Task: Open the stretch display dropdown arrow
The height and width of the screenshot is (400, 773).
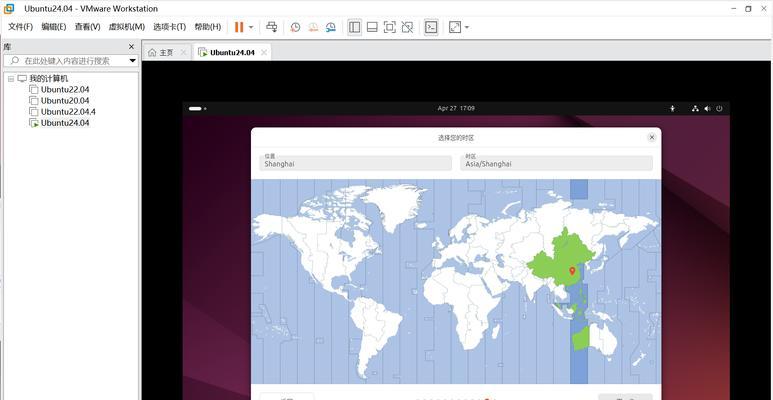Action: click(467, 27)
